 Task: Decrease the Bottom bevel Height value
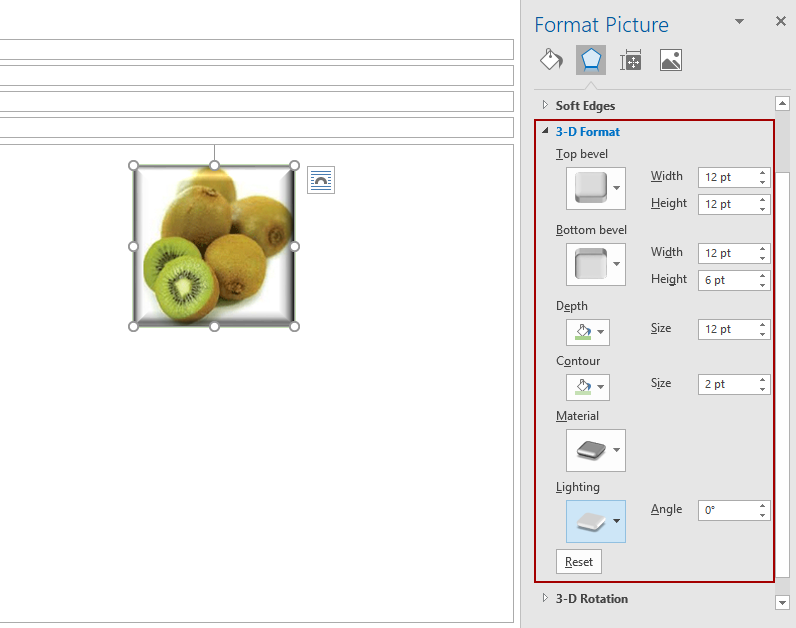[x=762, y=285]
